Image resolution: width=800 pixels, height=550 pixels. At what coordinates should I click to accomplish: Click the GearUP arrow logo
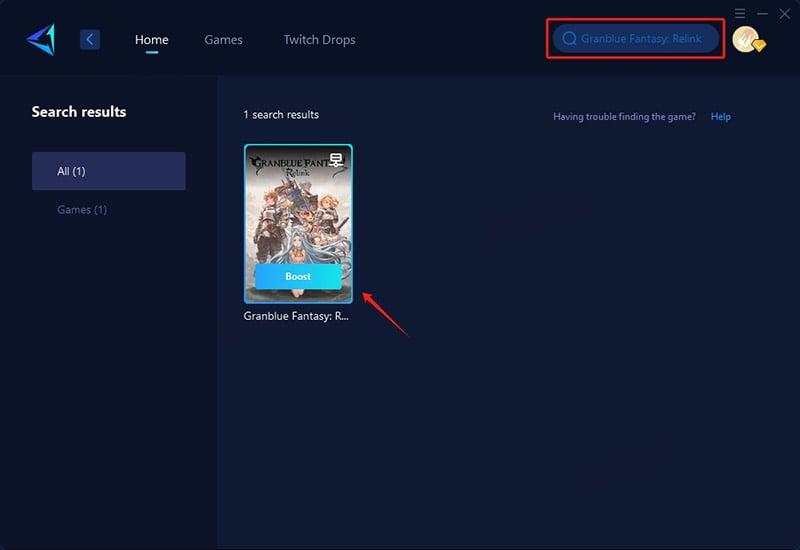pos(41,39)
